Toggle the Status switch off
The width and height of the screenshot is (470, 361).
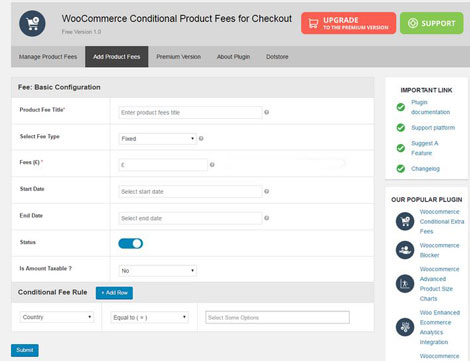(x=131, y=244)
